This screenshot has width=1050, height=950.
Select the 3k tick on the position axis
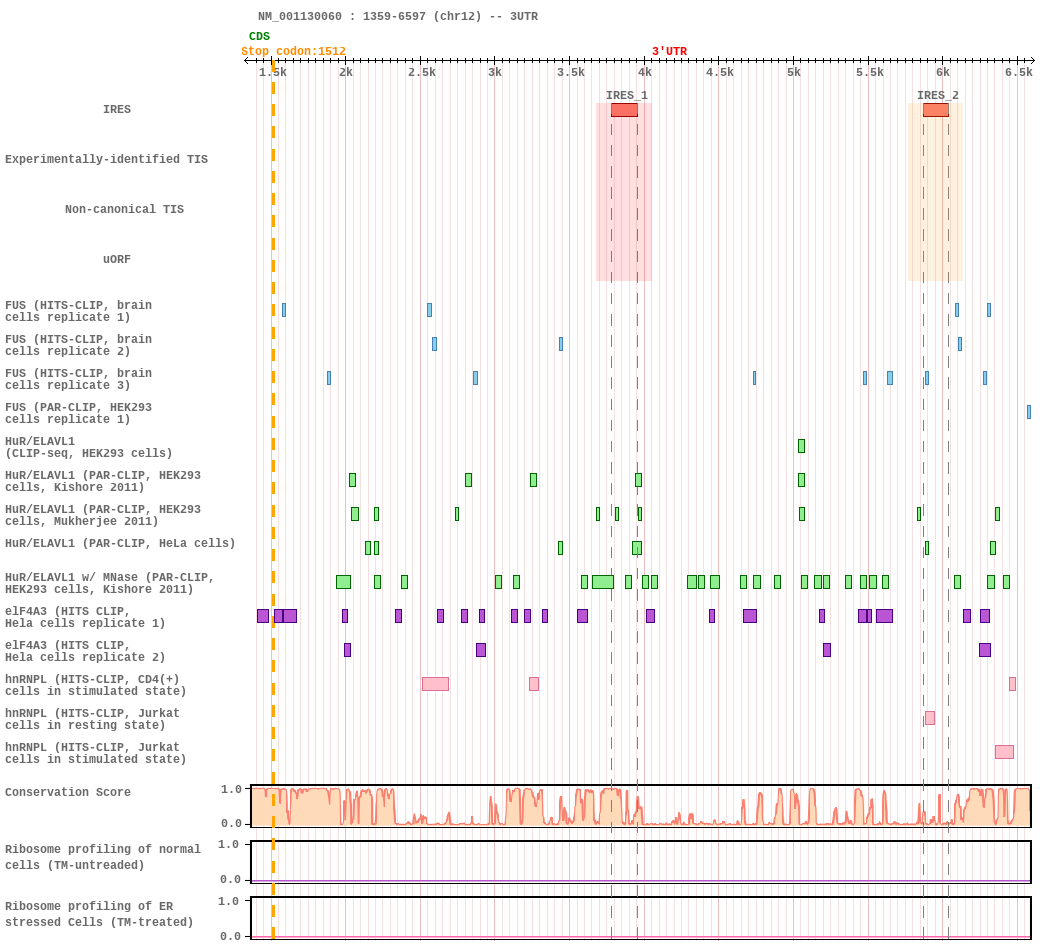pyautogui.click(x=495, y=72)
